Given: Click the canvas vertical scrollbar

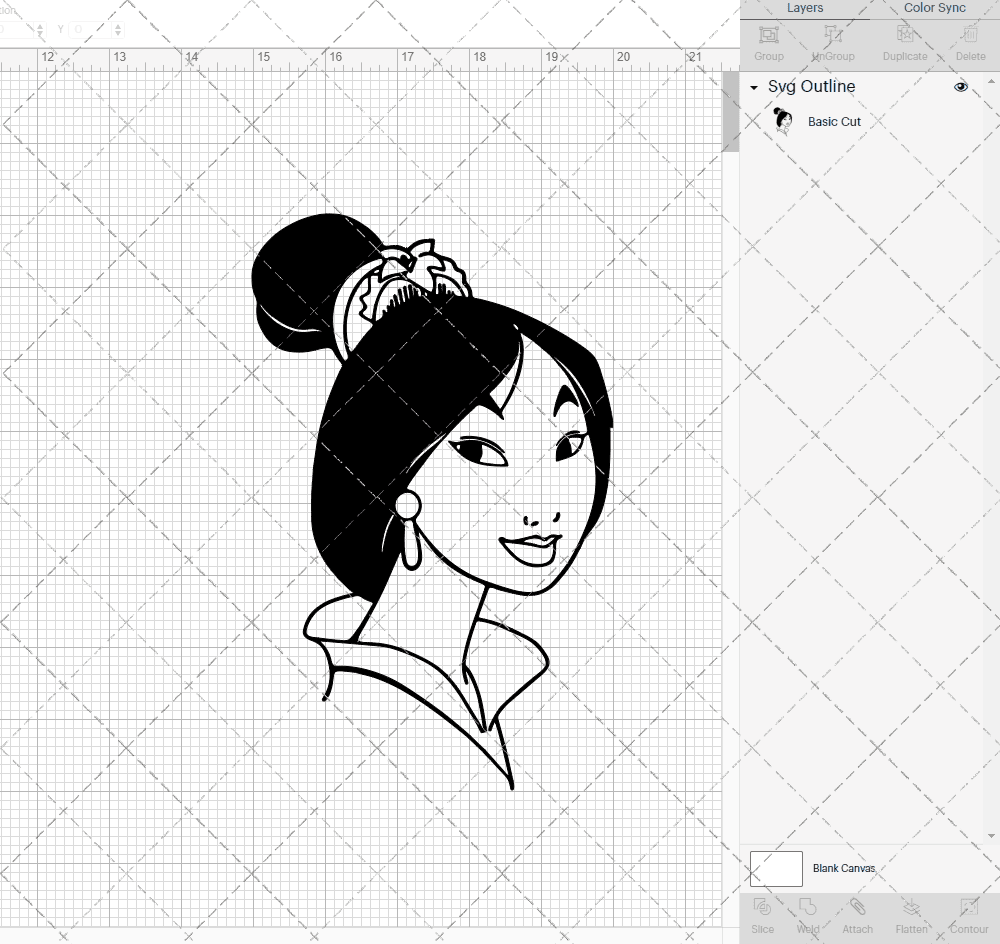Looking at the screenshot, I should point(731,112).
